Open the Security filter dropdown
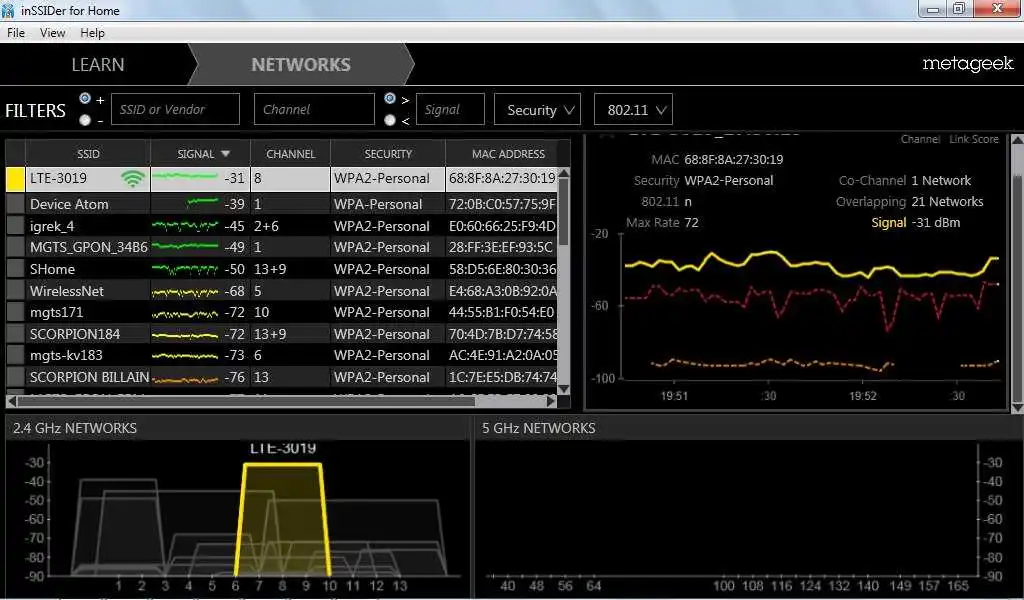Image resolution: width=1024 pixels, height=600 pixels. tap(537, 110)
